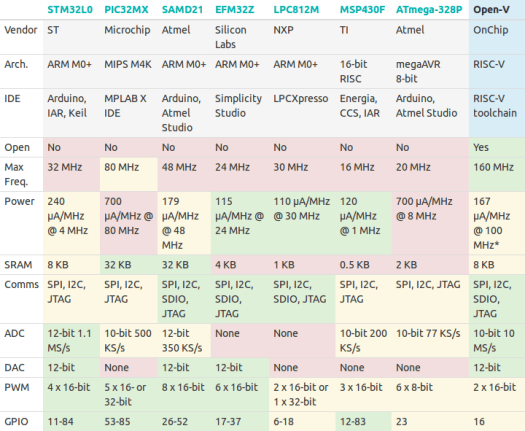Image resolution: width=525 pixels, height=431 pixels.
Task: Click the 5 x 16- or 32-bit PWM cell
Action: click(x=129, y=394)
